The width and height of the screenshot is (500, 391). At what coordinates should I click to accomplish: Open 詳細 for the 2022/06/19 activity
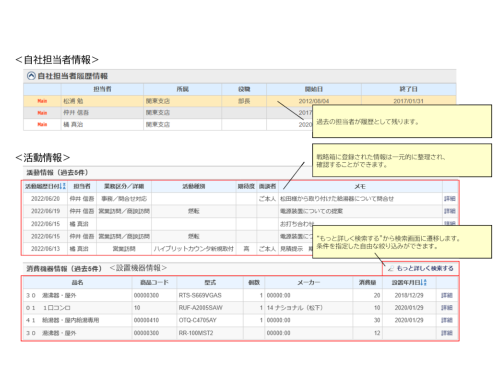pos(450,211)
